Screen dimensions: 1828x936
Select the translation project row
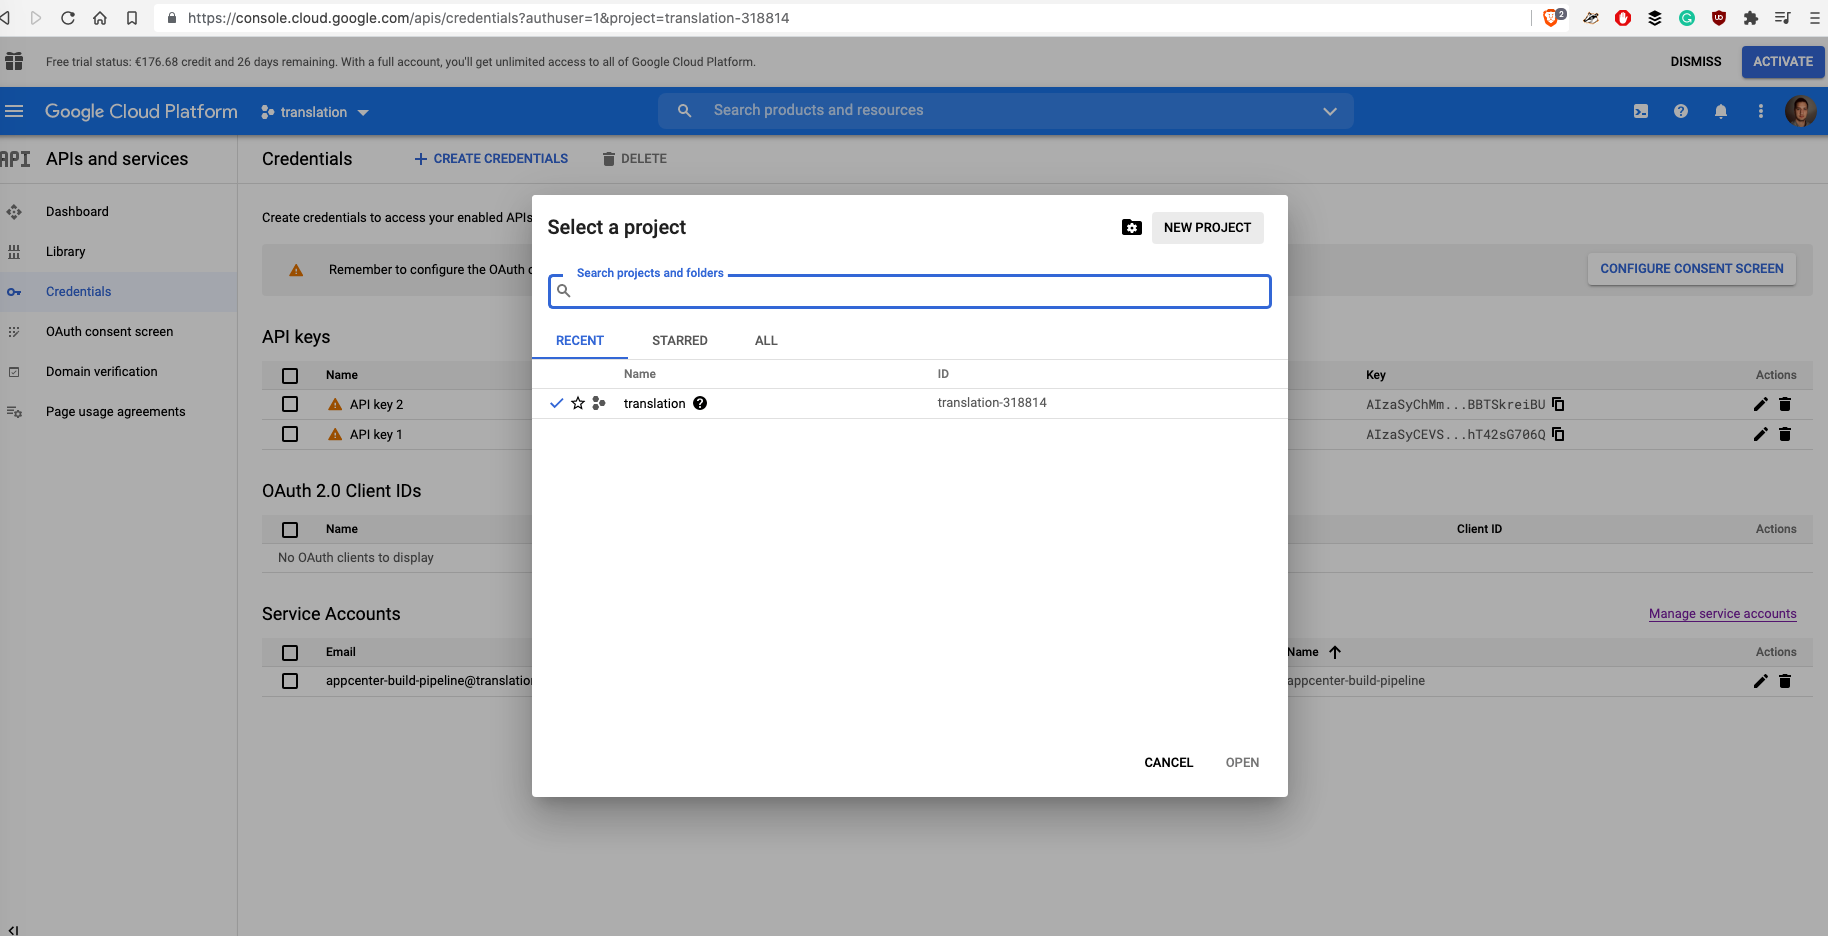[x=910, y=403]
